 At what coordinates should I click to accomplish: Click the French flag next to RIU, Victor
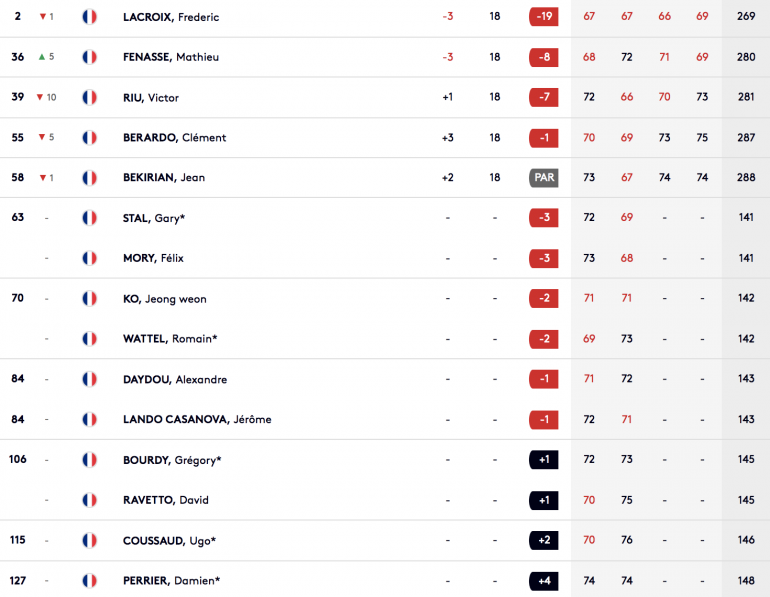coord(89,97)
